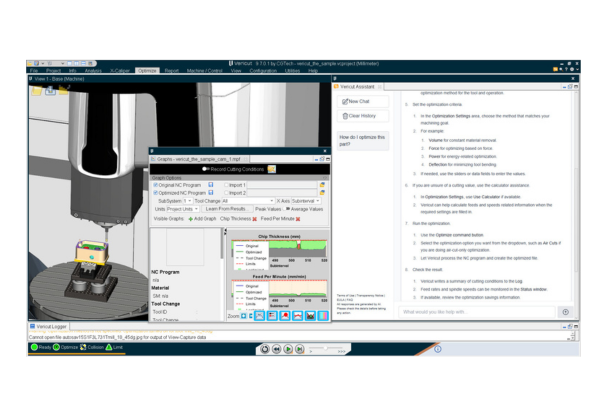Viewport: 600px width, 414px height.
Task: Open the X-Caliper menu
Action: 120,71
